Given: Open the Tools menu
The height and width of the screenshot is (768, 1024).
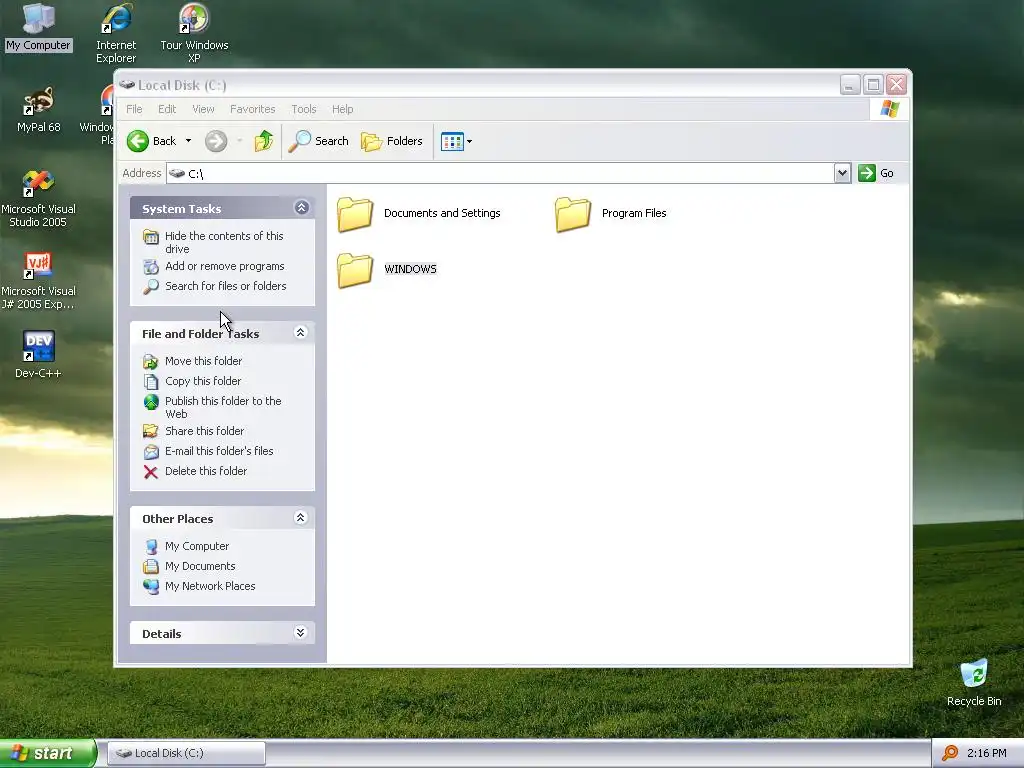Looking at the screenshot, I should (x=304, y=109).
